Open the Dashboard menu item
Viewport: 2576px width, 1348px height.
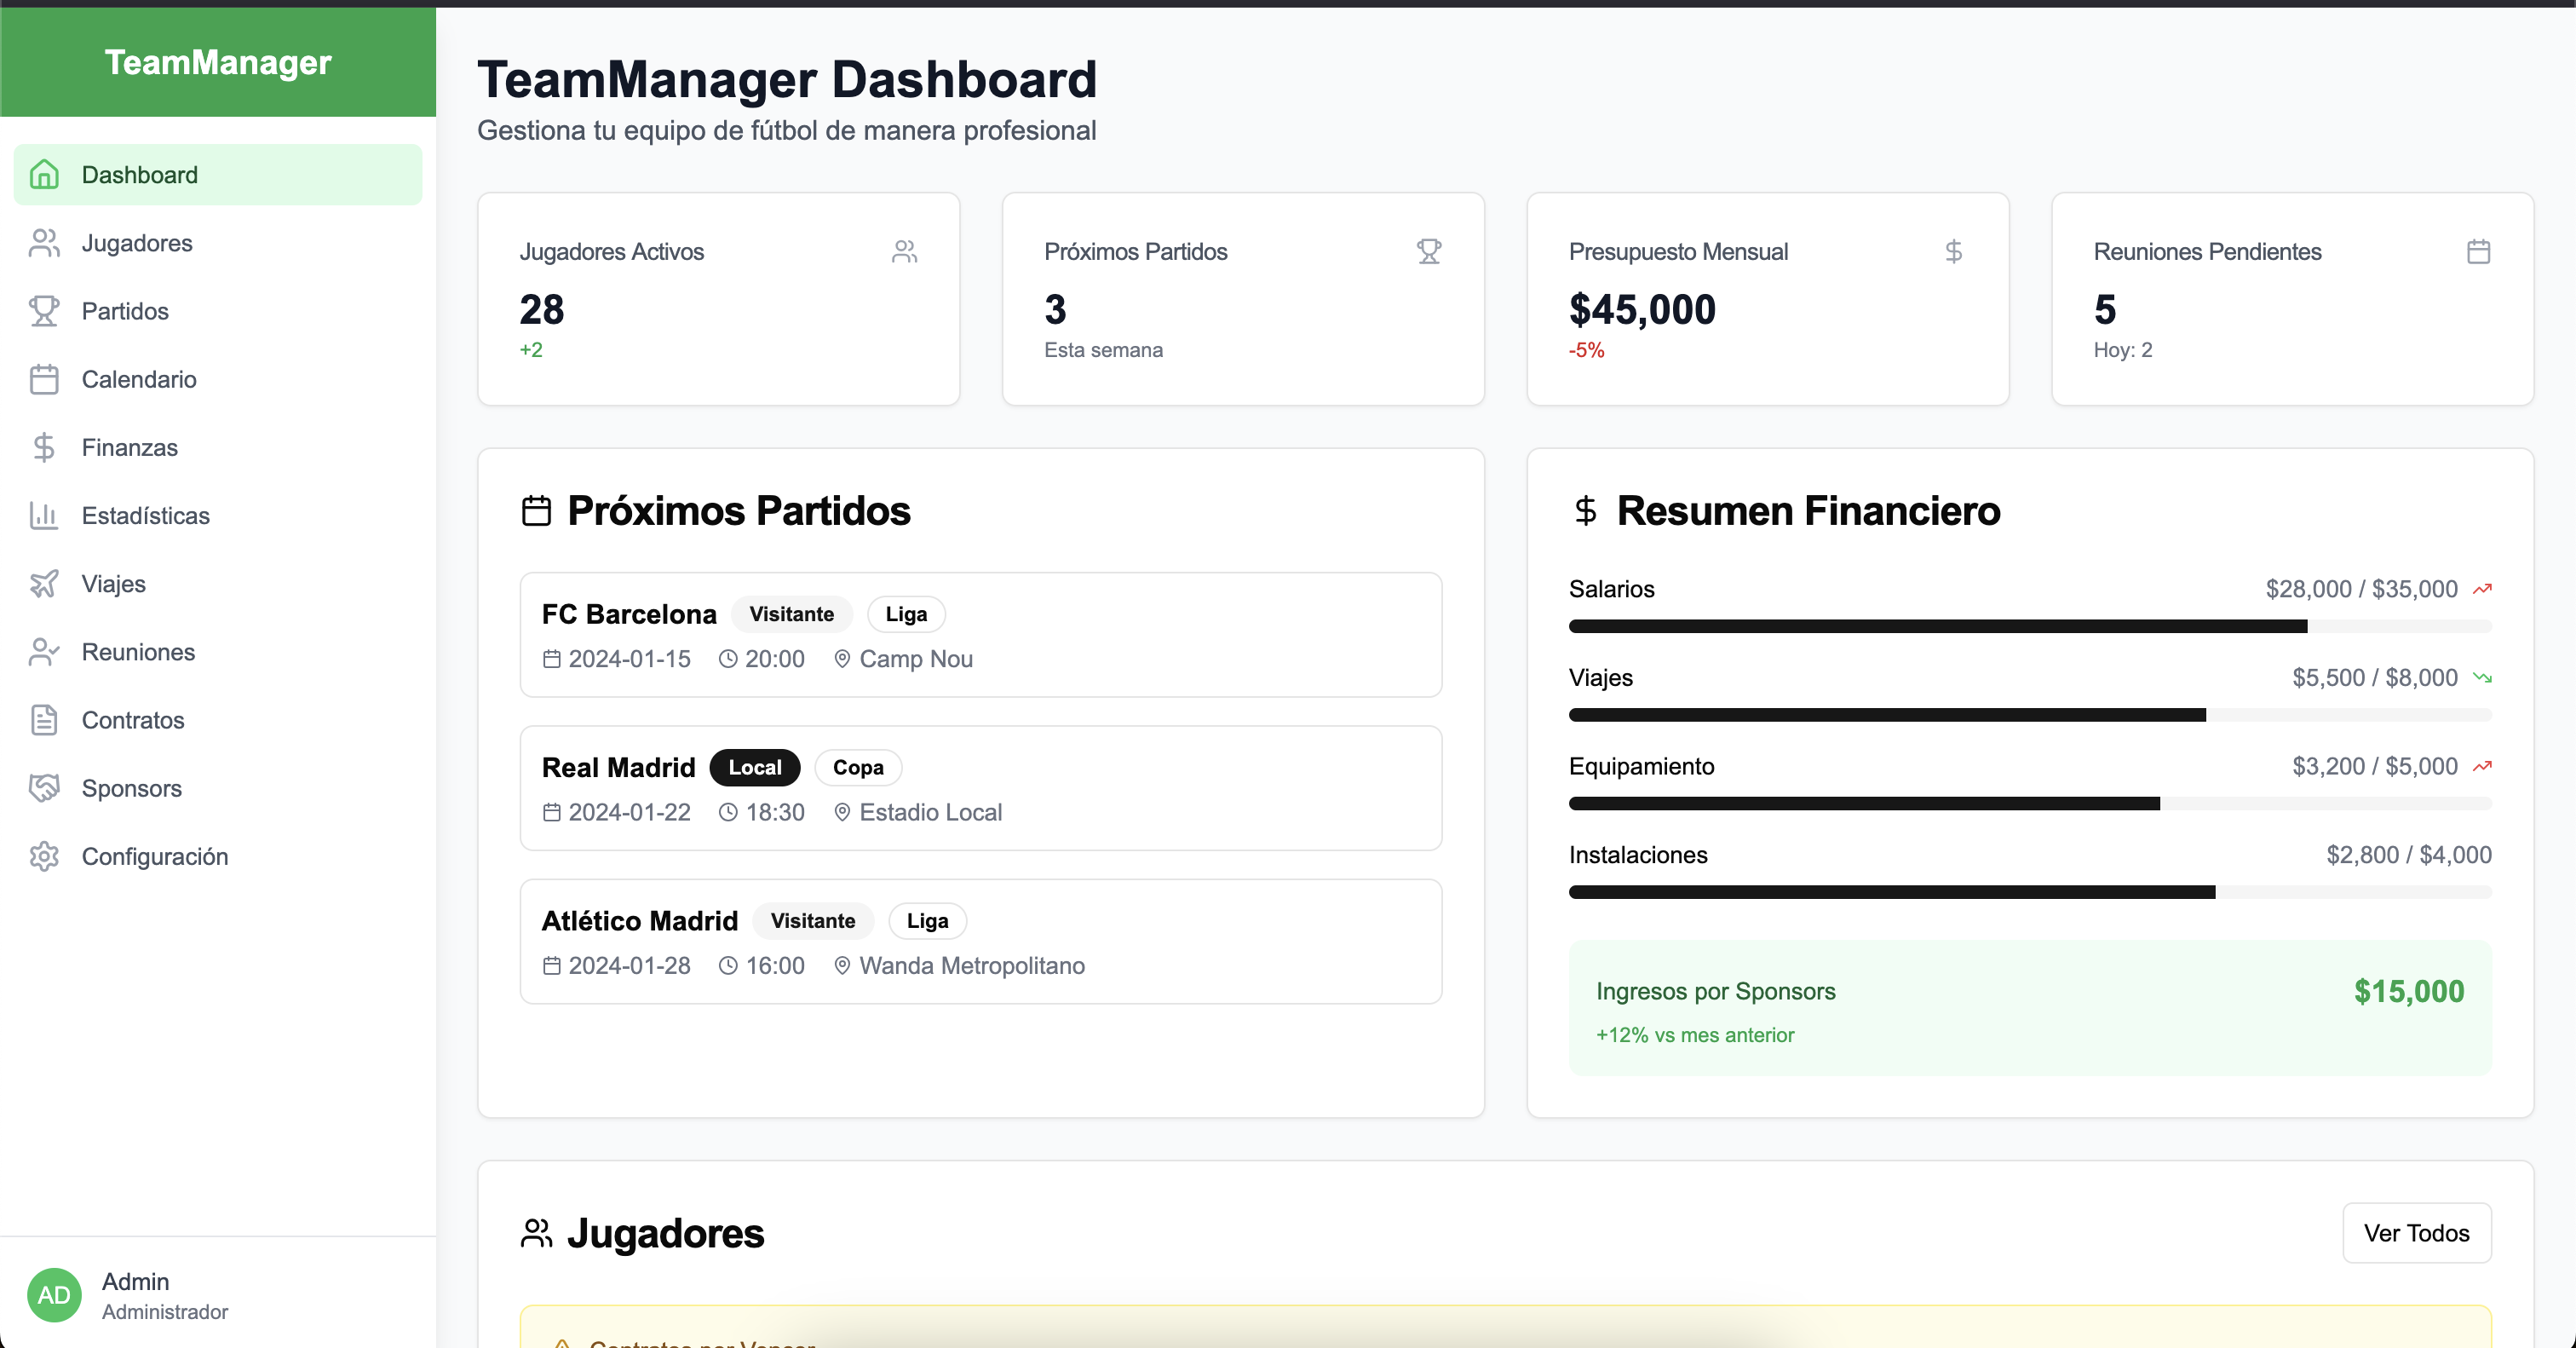[x=218, y=175]
